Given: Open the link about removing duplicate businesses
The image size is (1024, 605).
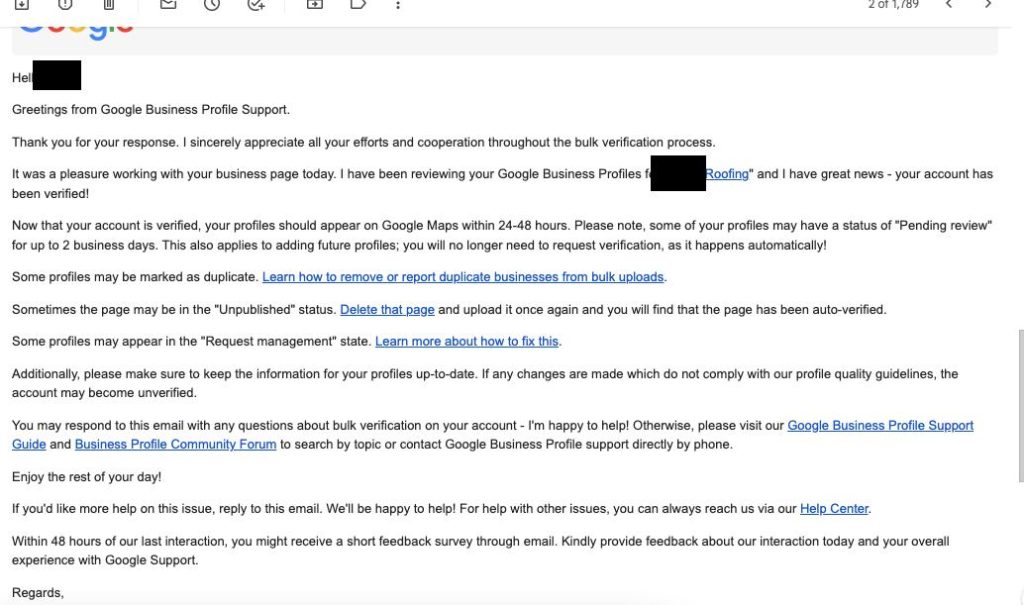Looking at the screenshot, I should (x=464, y=277).
